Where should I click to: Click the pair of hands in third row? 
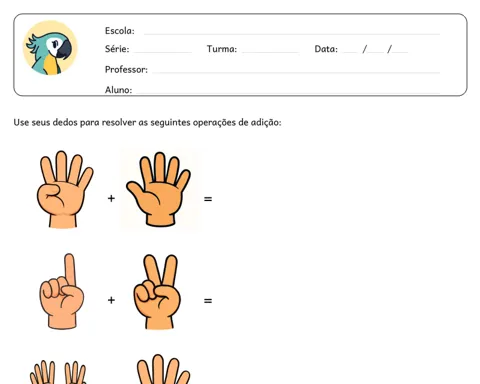58,372
